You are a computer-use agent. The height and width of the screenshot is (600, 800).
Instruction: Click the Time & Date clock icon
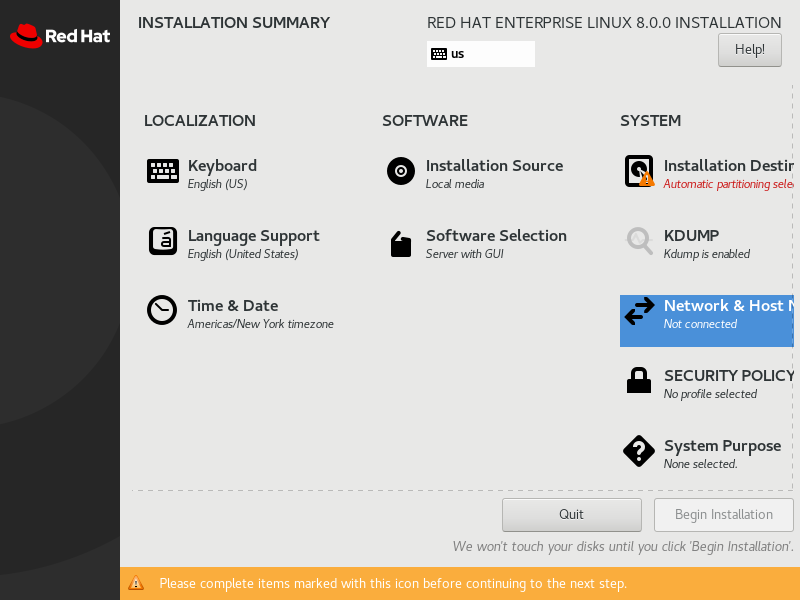(162, 310)
